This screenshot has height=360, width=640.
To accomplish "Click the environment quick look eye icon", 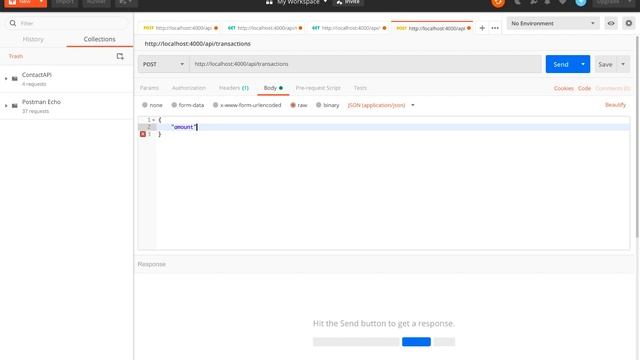I will coord(611,23).
